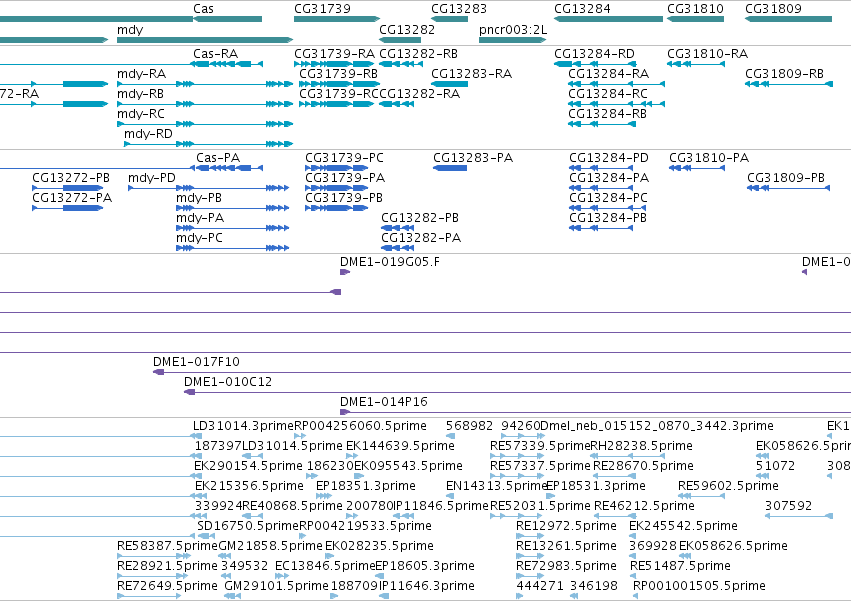Click the CG13272-PA protein label
The width and height of the screenshot is (851, 601).
[72, 198]
